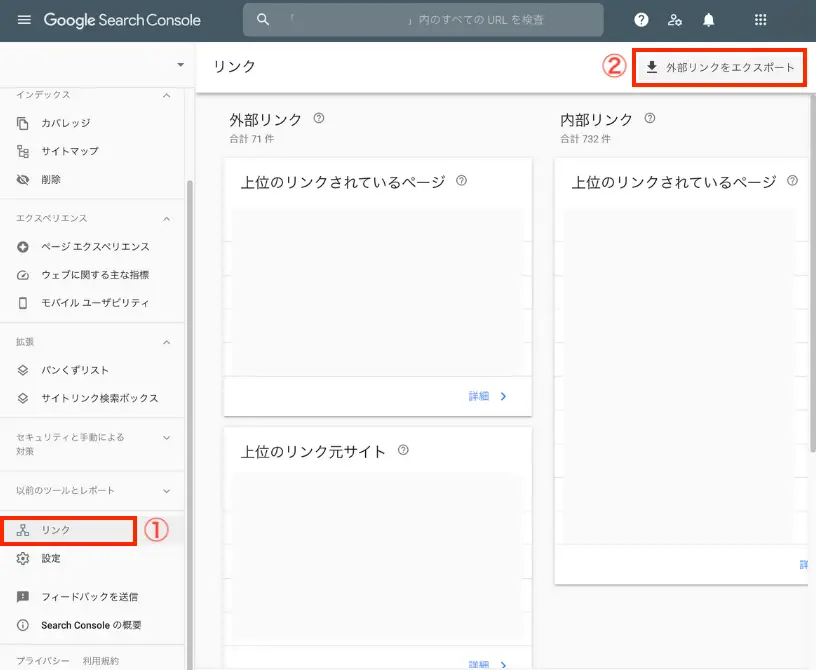816x670 pixels.
Task: Select the ページエクスペリエンス icon
Action: (23, 246)
